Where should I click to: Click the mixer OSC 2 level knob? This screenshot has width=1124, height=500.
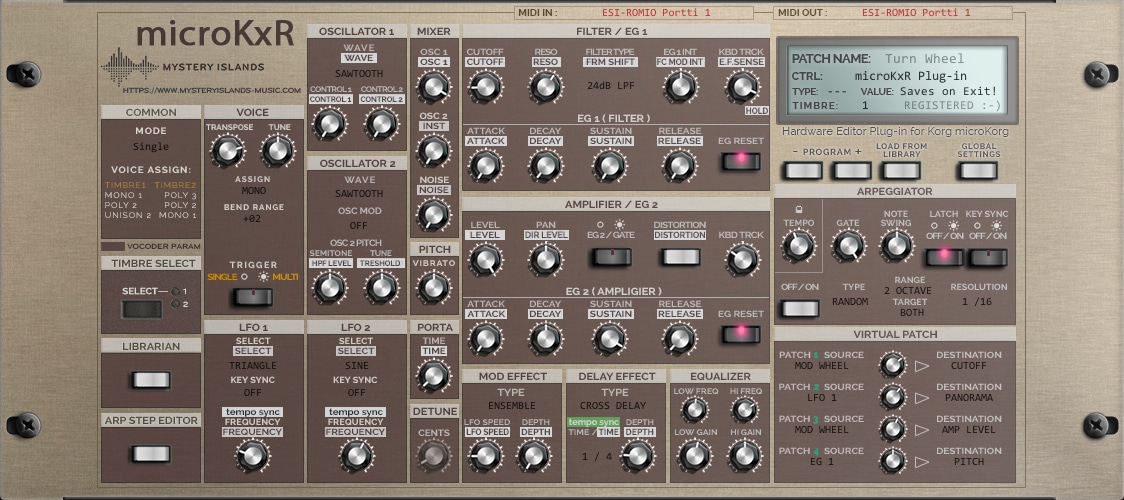434,150
